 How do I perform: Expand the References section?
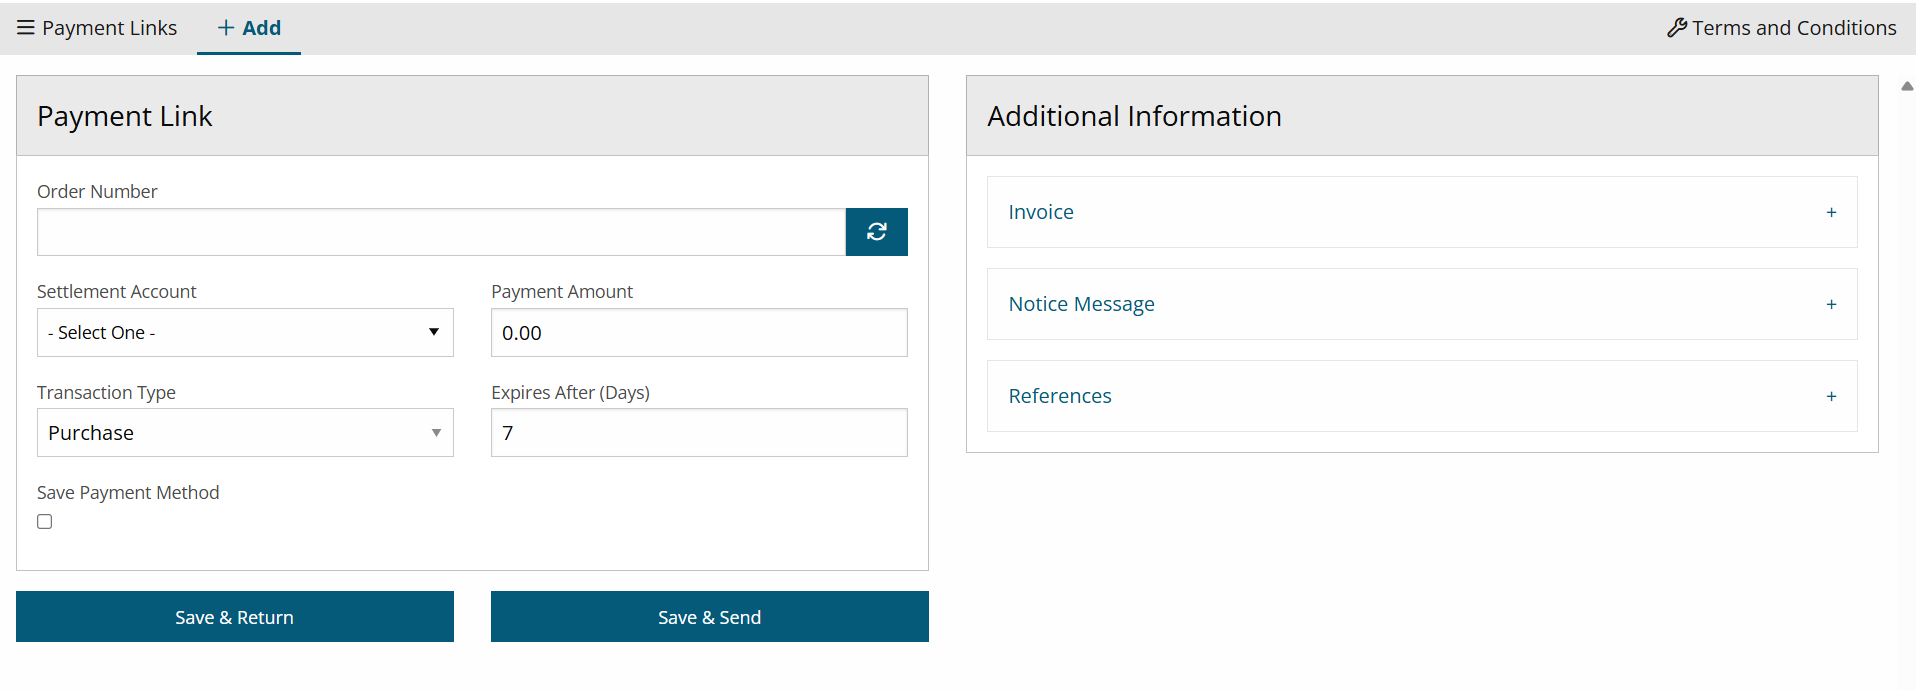click(x=1060, y=396)
